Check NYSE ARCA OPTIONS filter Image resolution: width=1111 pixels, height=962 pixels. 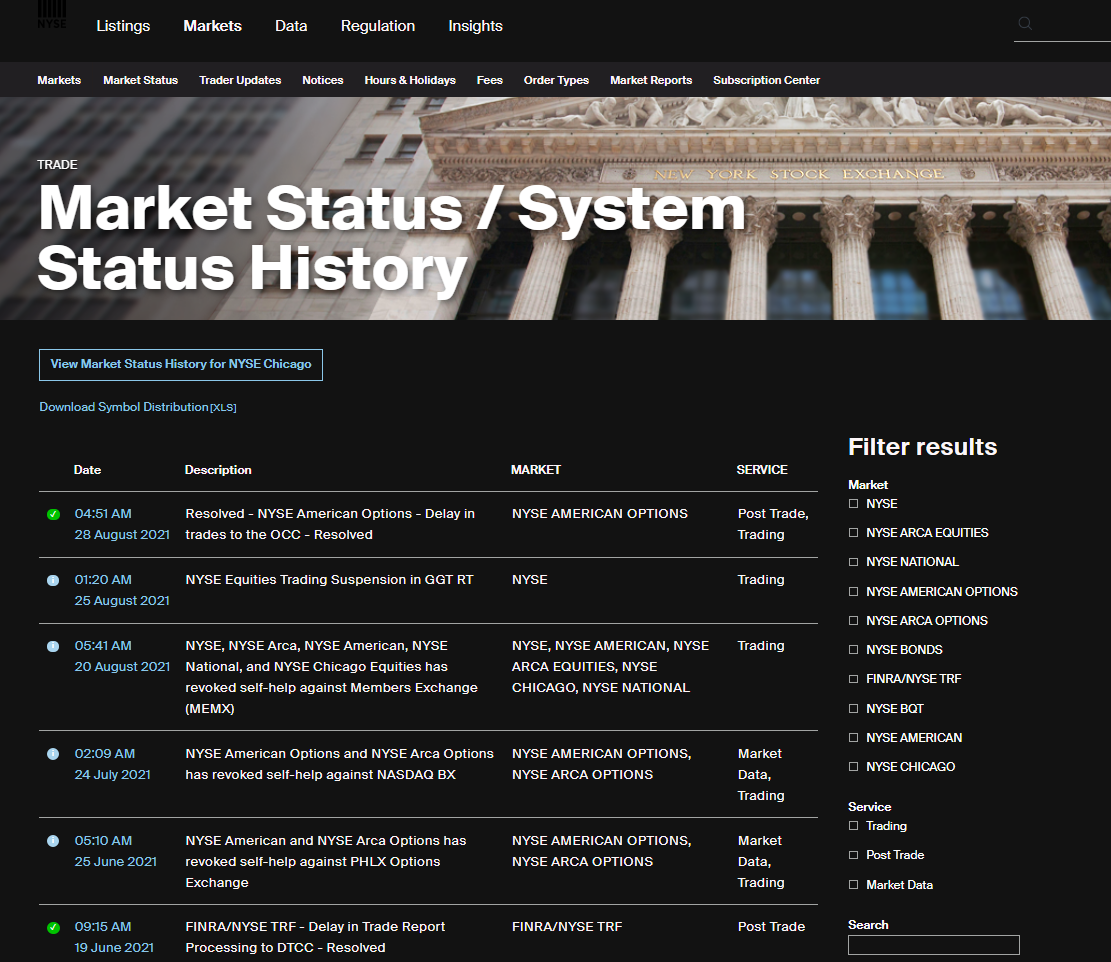click(x=853, y=621)
